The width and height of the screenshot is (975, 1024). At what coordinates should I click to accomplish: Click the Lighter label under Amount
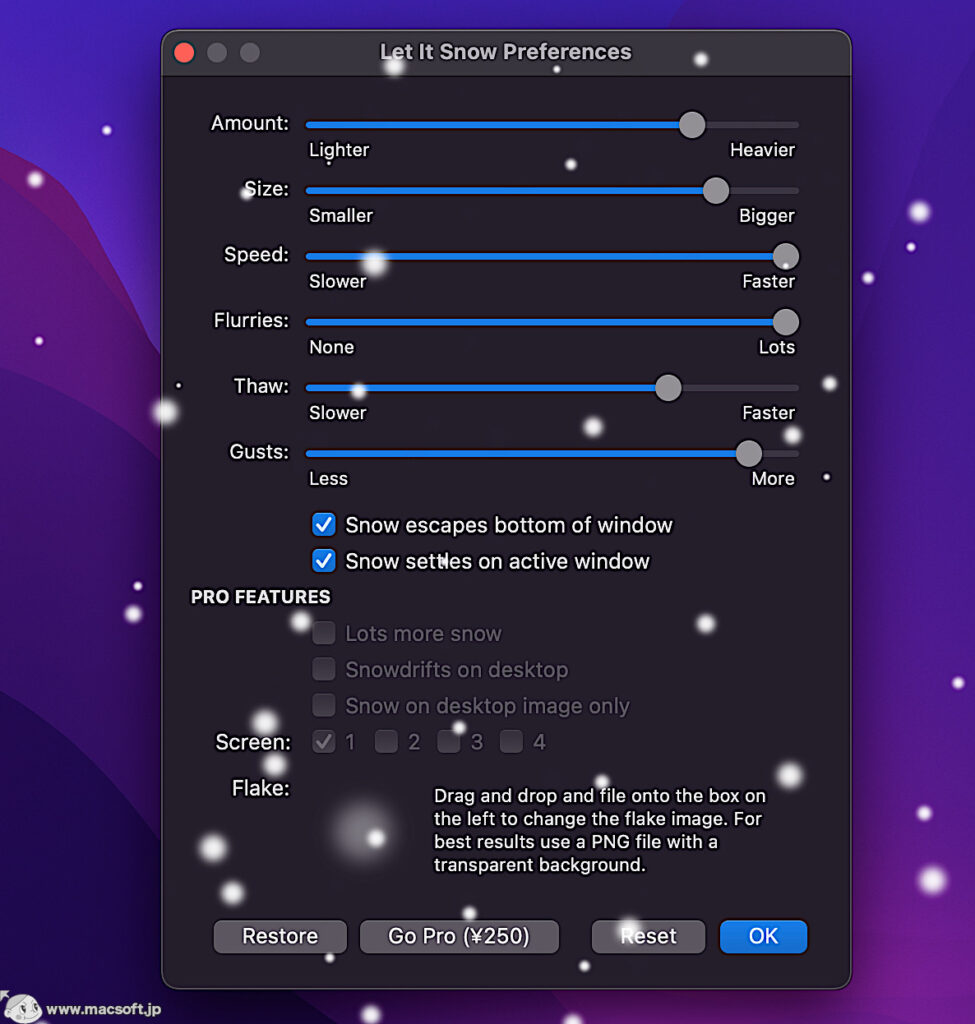coord(339,150)
